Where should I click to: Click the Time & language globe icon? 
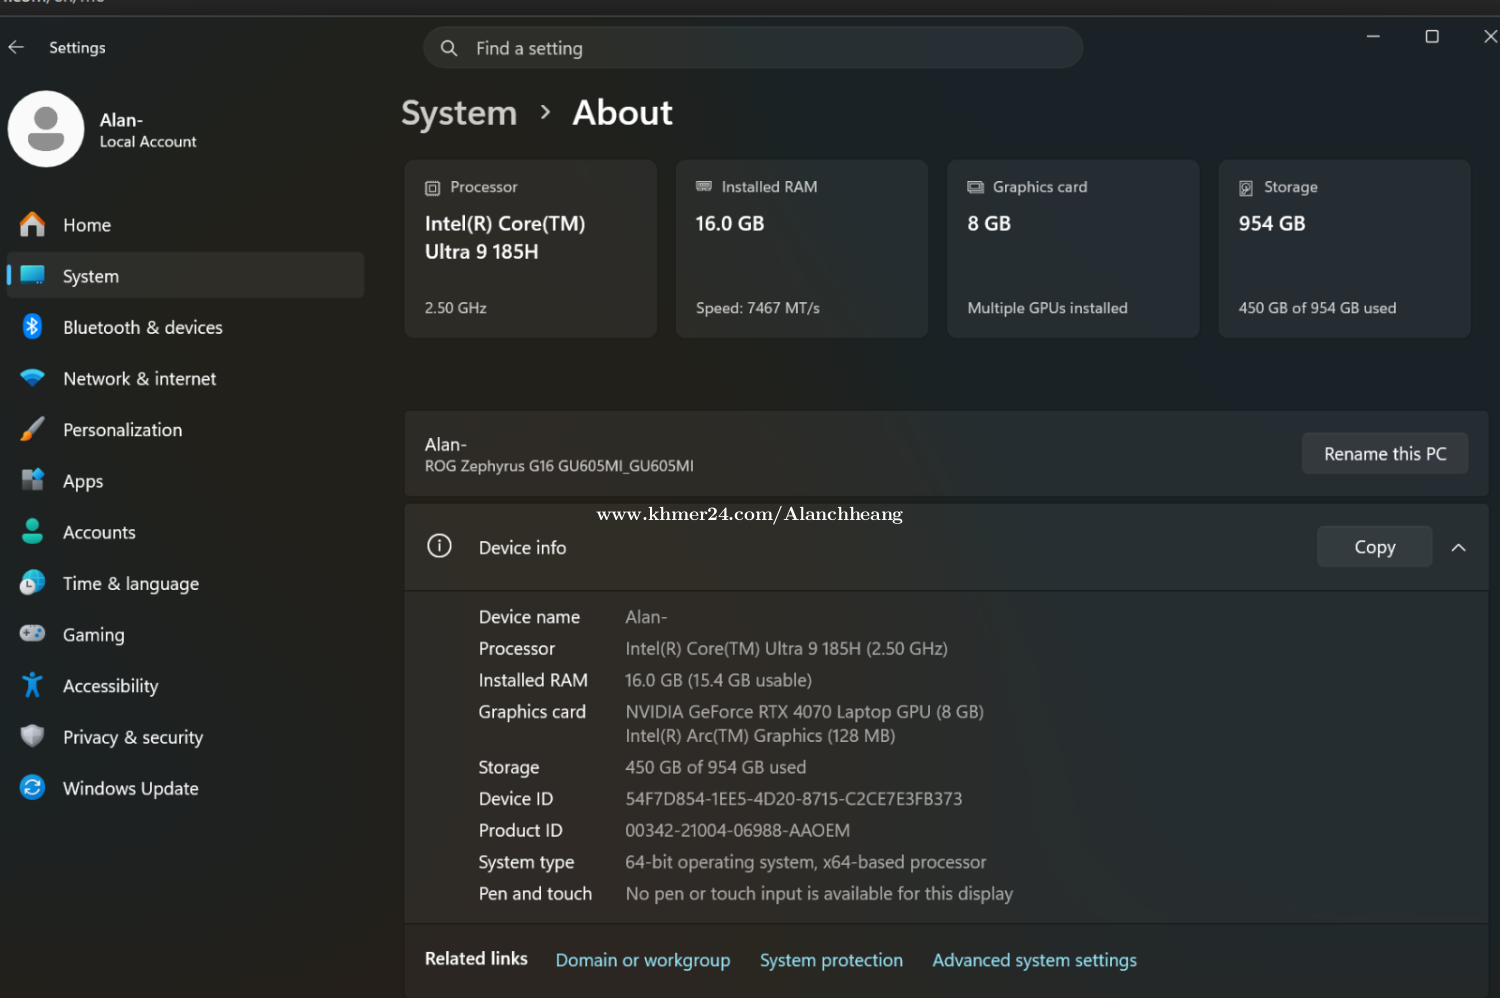coord(32,582)
